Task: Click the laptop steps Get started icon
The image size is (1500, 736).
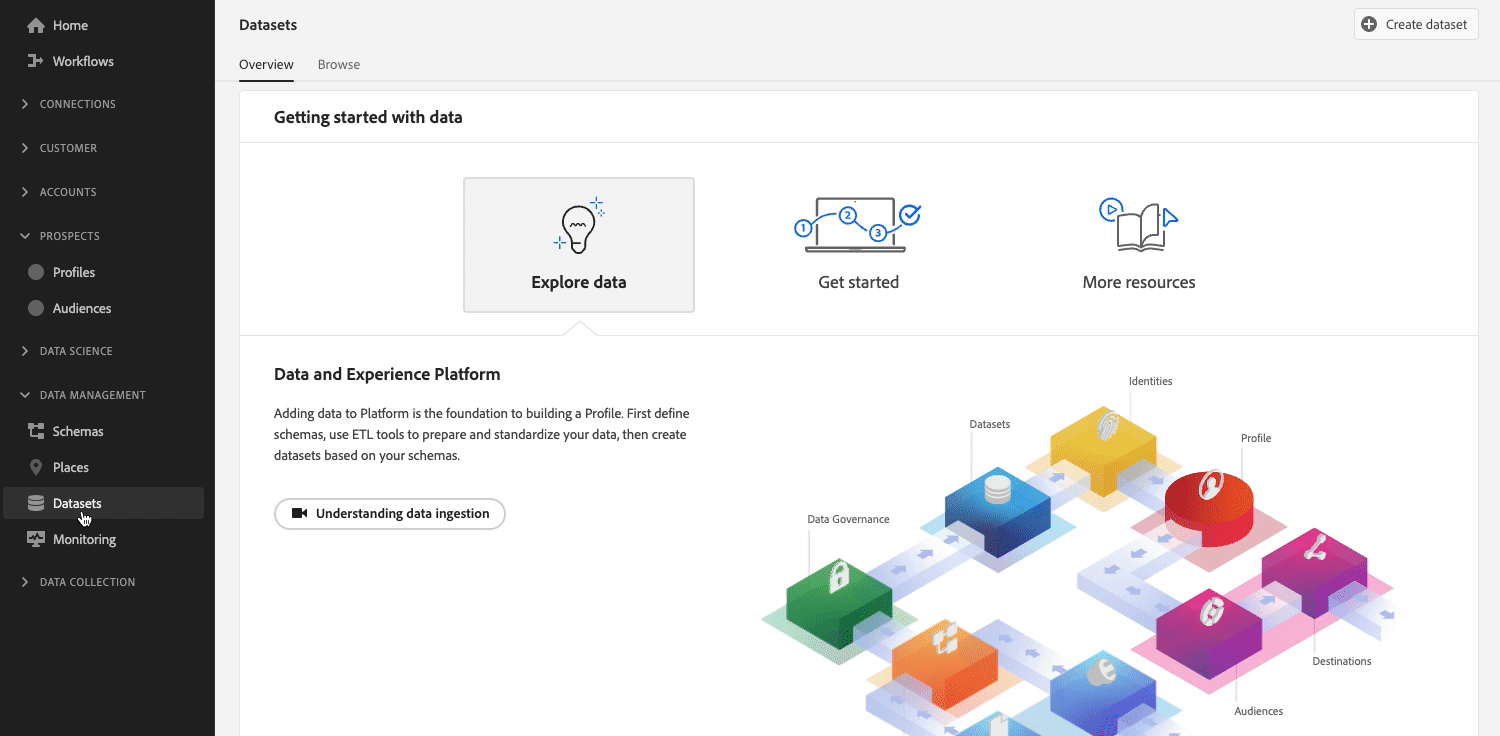Action: click(858, 225)
